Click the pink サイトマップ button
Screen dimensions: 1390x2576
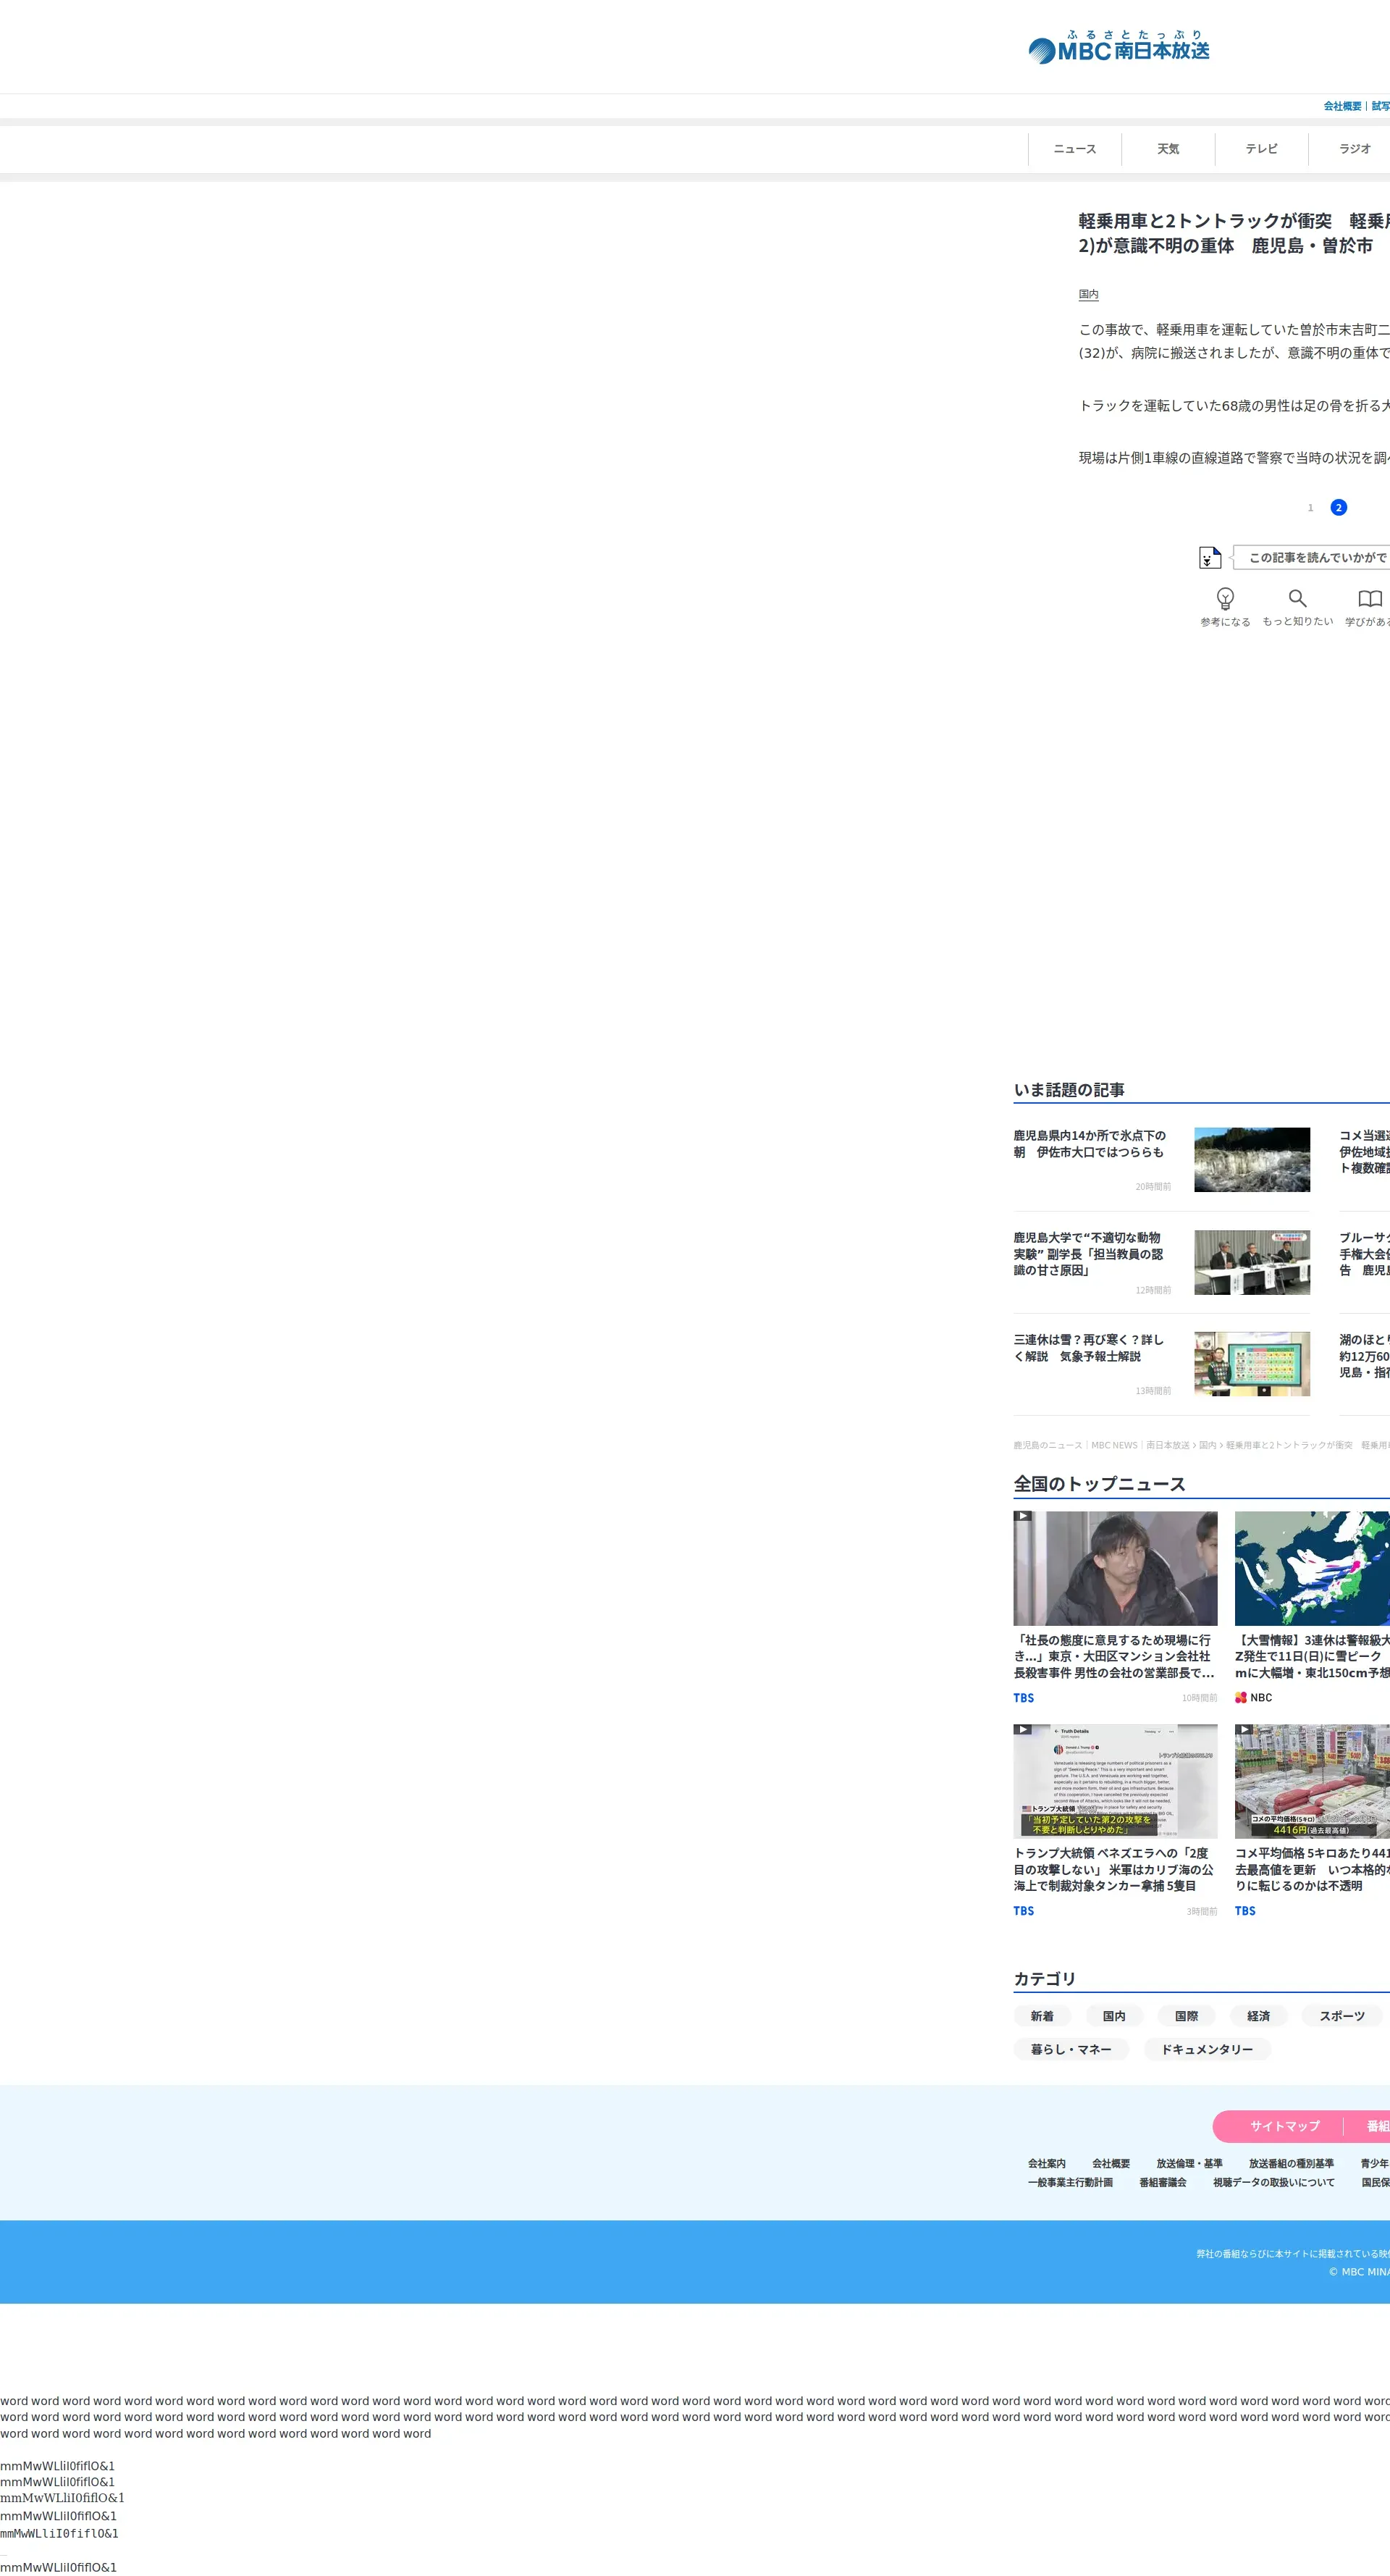click(1284, 2125)
